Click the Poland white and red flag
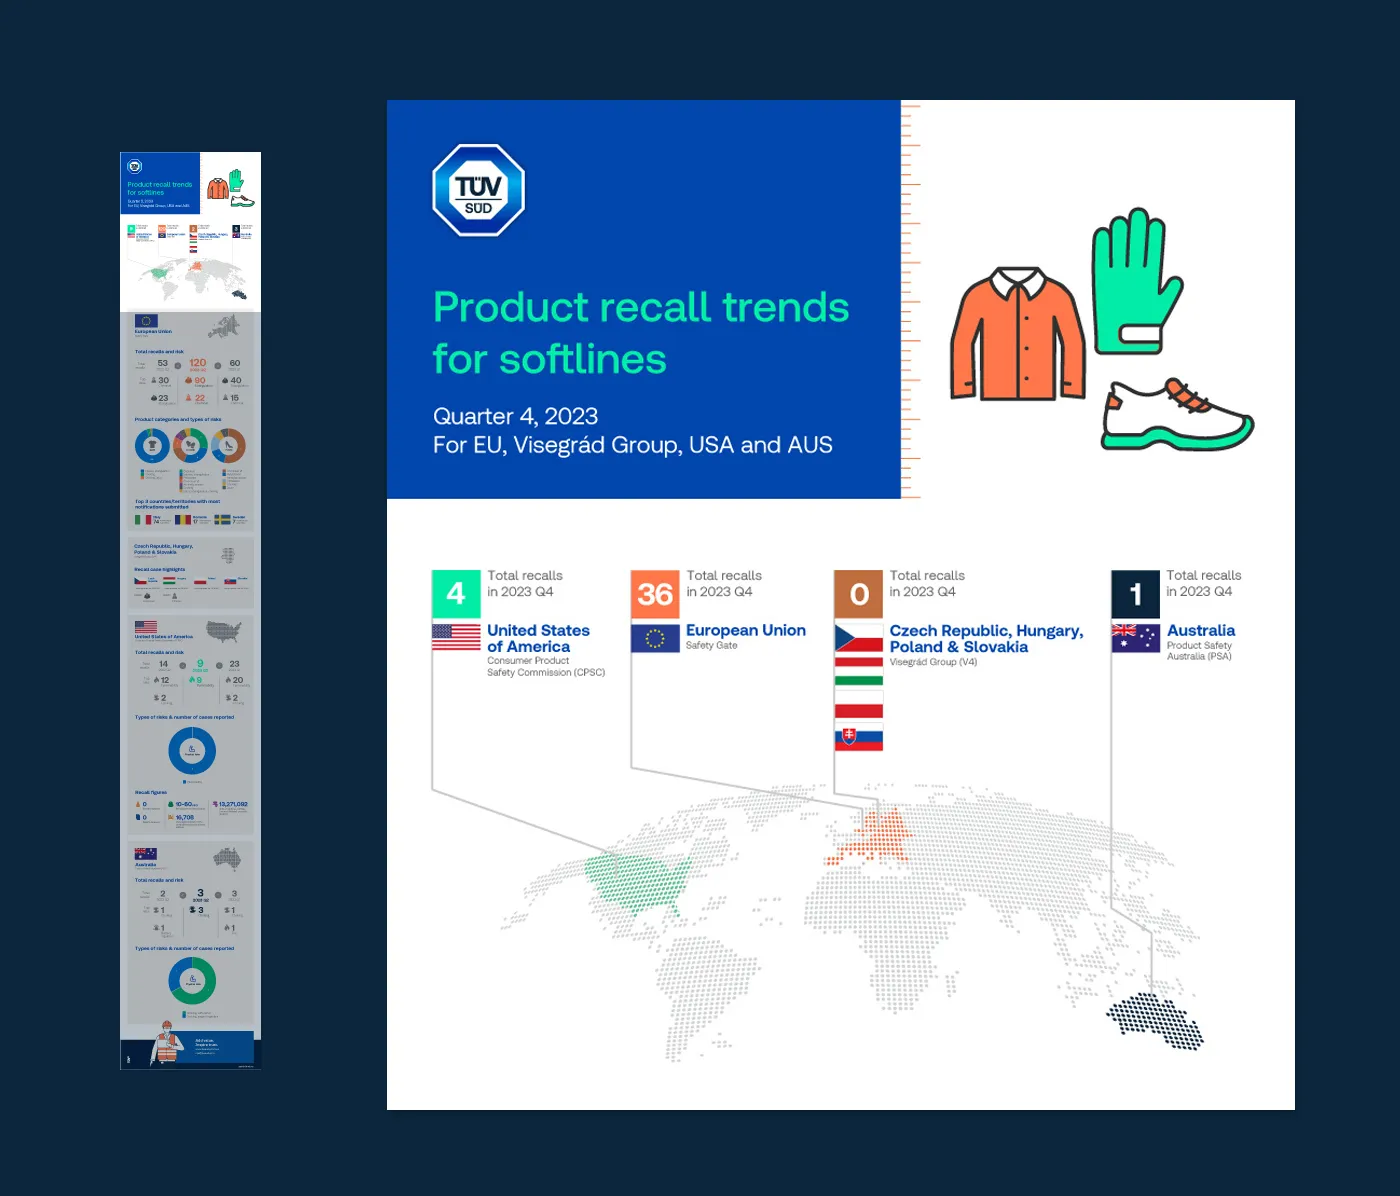 [858, 705]
